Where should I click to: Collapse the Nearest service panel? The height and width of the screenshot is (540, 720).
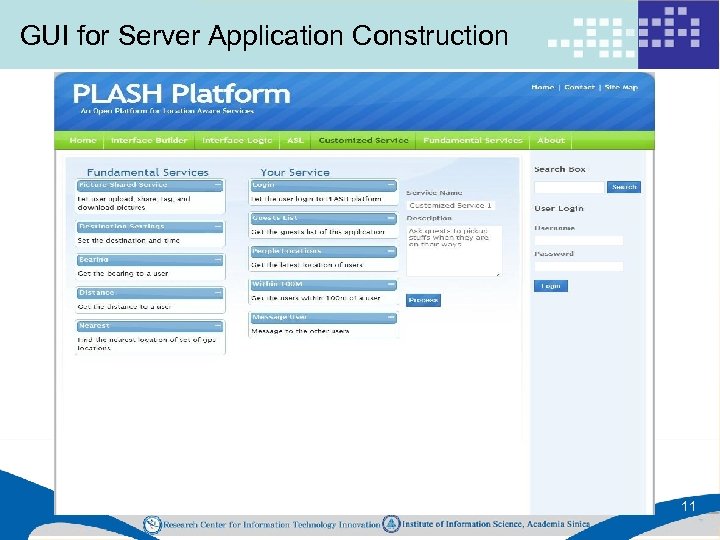pos(218,326)
